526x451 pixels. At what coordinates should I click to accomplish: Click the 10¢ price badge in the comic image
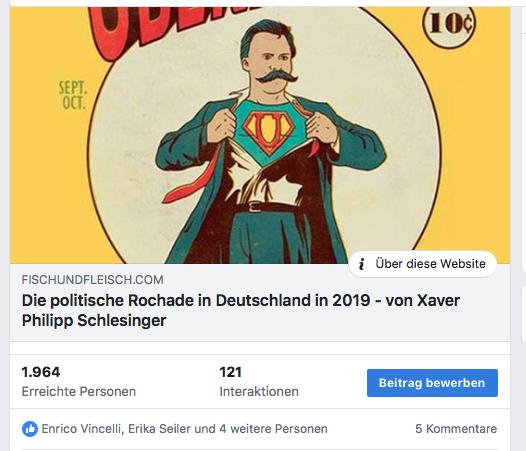tap(449, 24)
